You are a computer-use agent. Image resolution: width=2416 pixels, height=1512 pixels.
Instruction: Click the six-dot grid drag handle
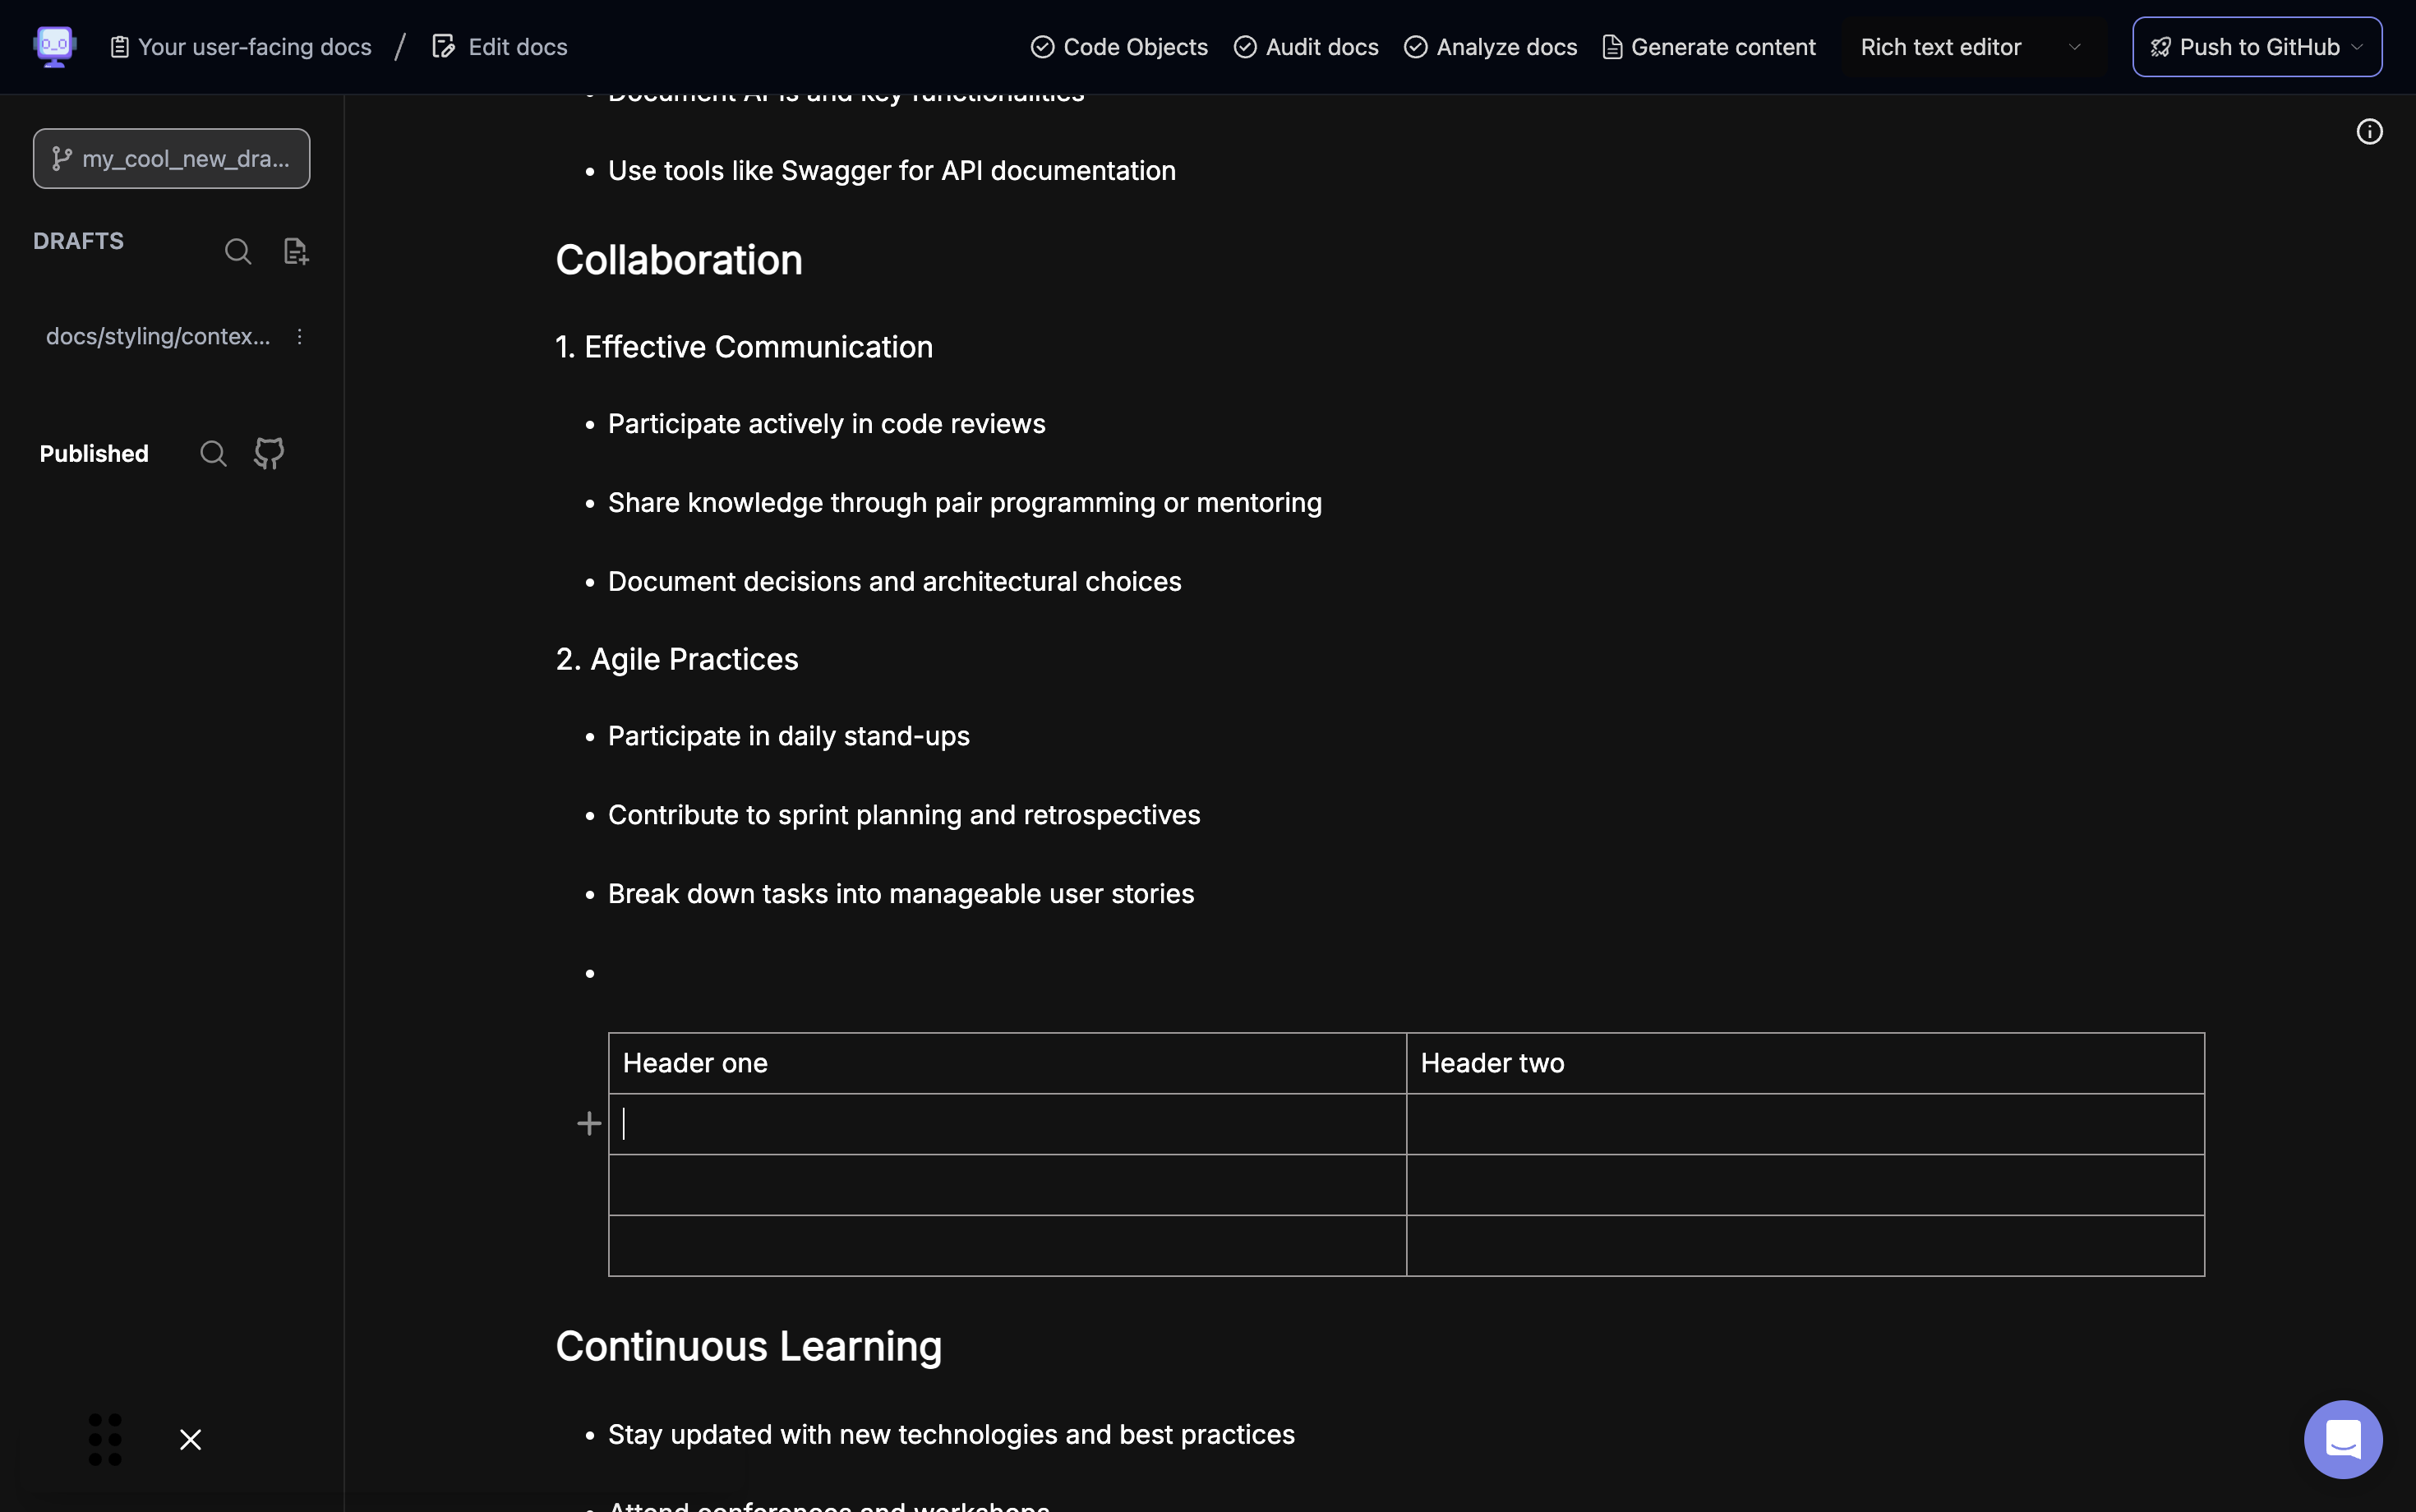pyautogui.click(x=105, y=1439)
